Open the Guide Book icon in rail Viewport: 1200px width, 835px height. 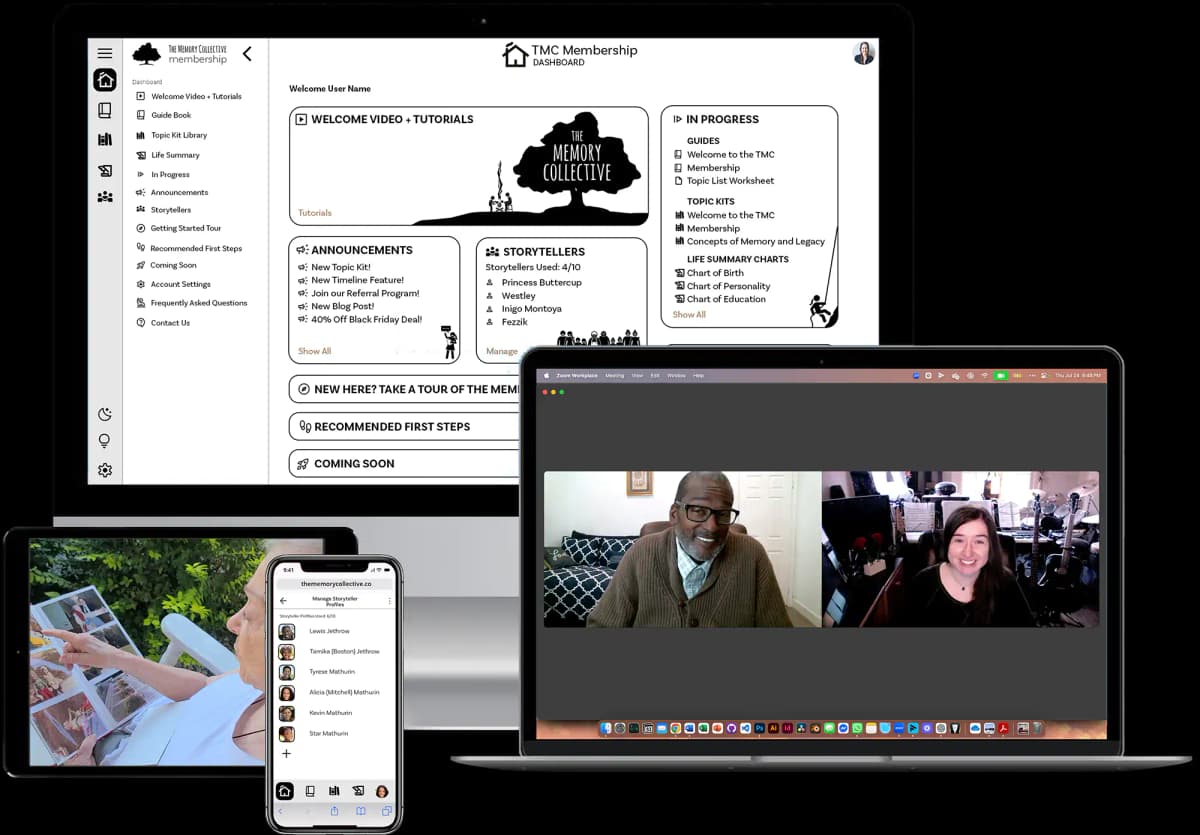tap(105, 110)
